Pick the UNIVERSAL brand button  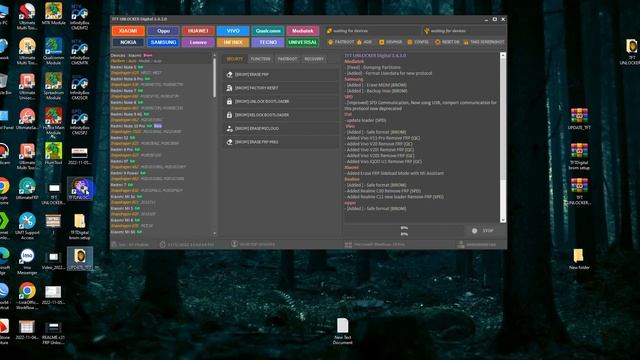pos(303,42)
